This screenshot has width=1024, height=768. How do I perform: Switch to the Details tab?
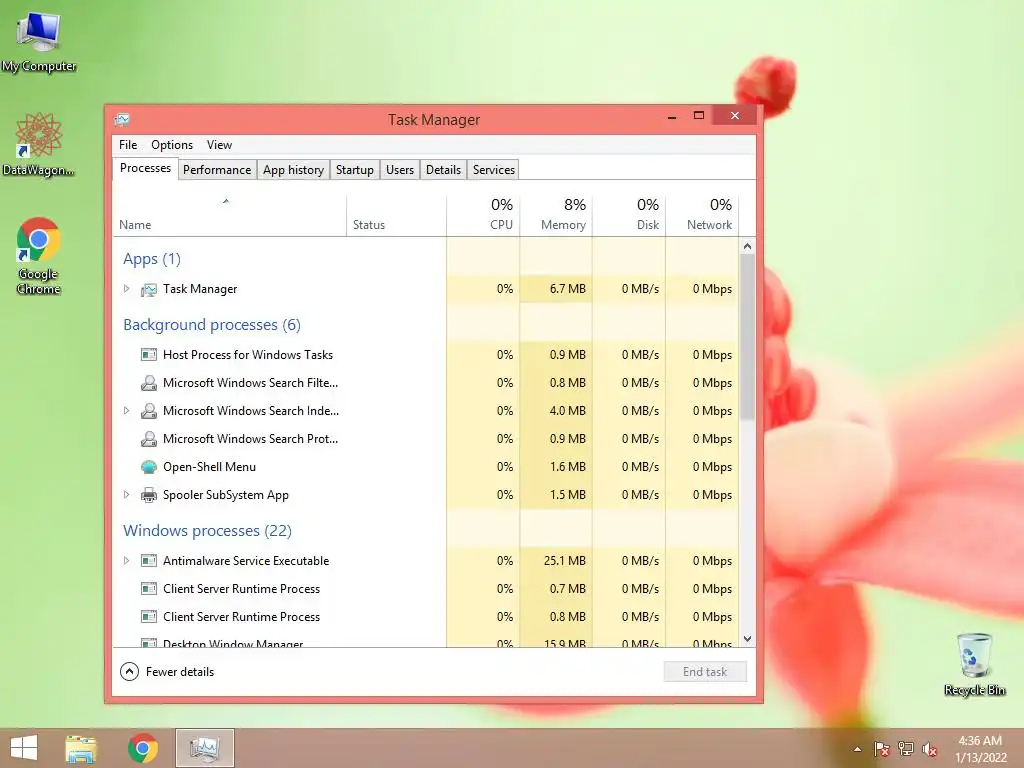tap(443, 170)
